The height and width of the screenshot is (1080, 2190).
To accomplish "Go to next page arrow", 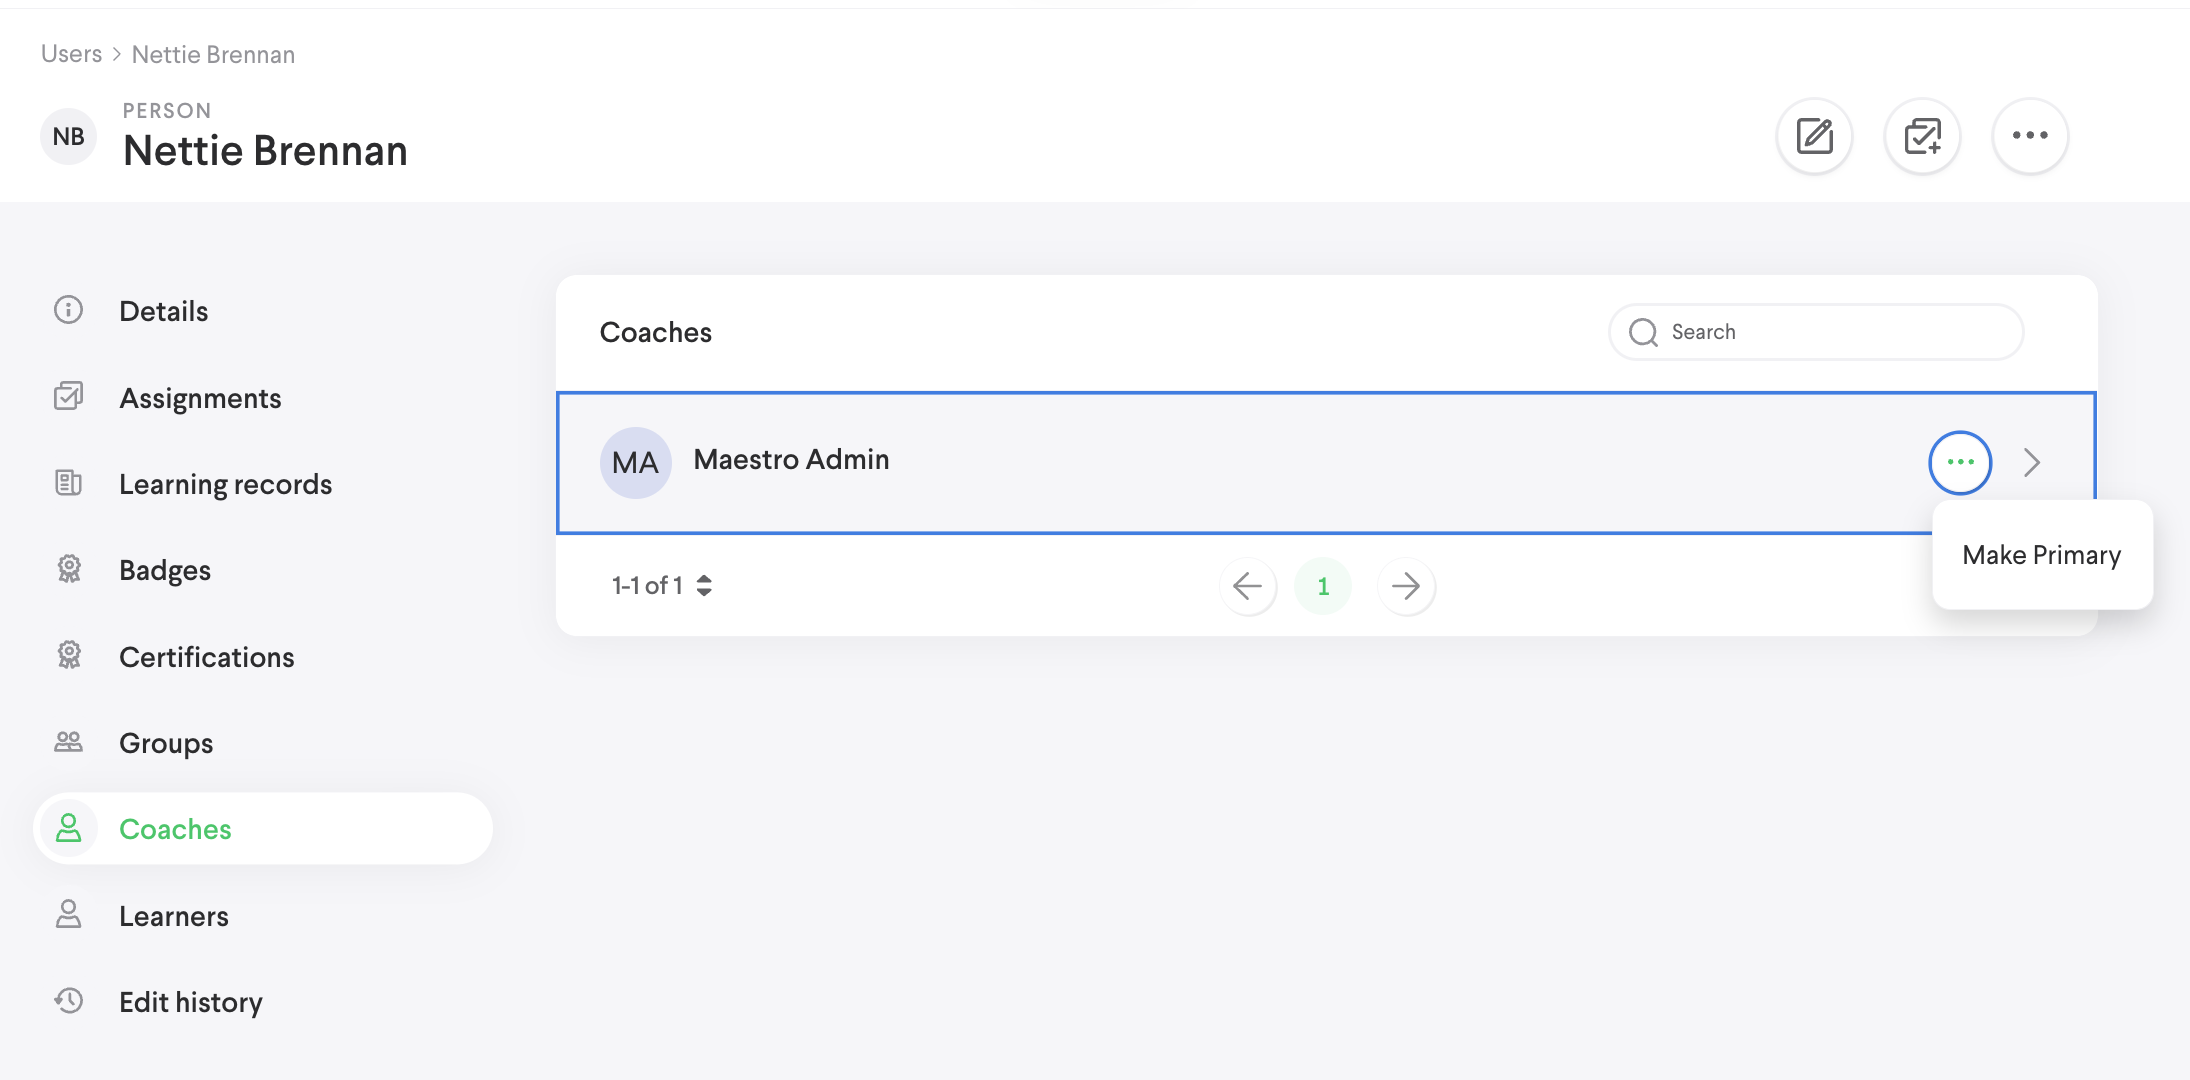I will click(1406, 586).
